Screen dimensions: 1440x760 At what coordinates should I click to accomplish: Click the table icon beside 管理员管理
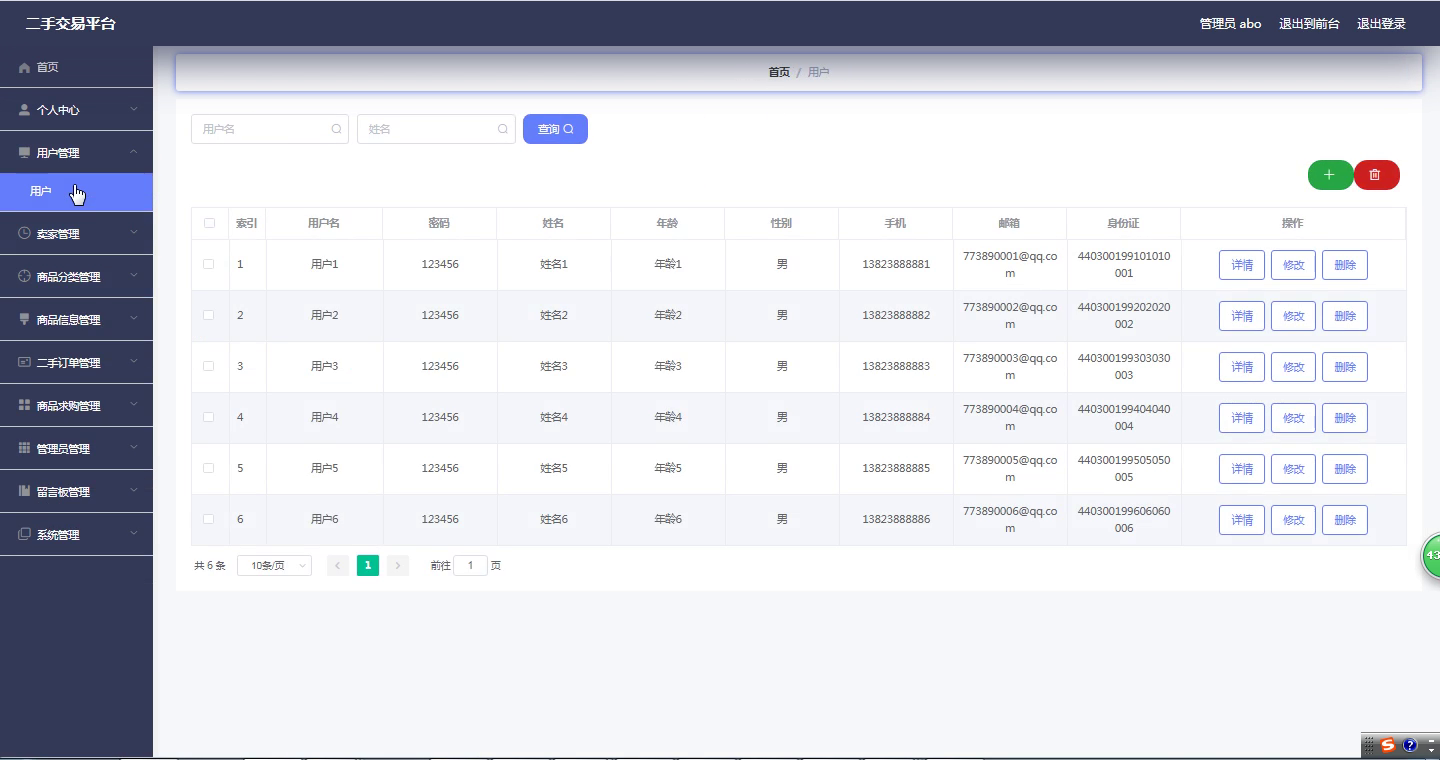pos(25,448)
